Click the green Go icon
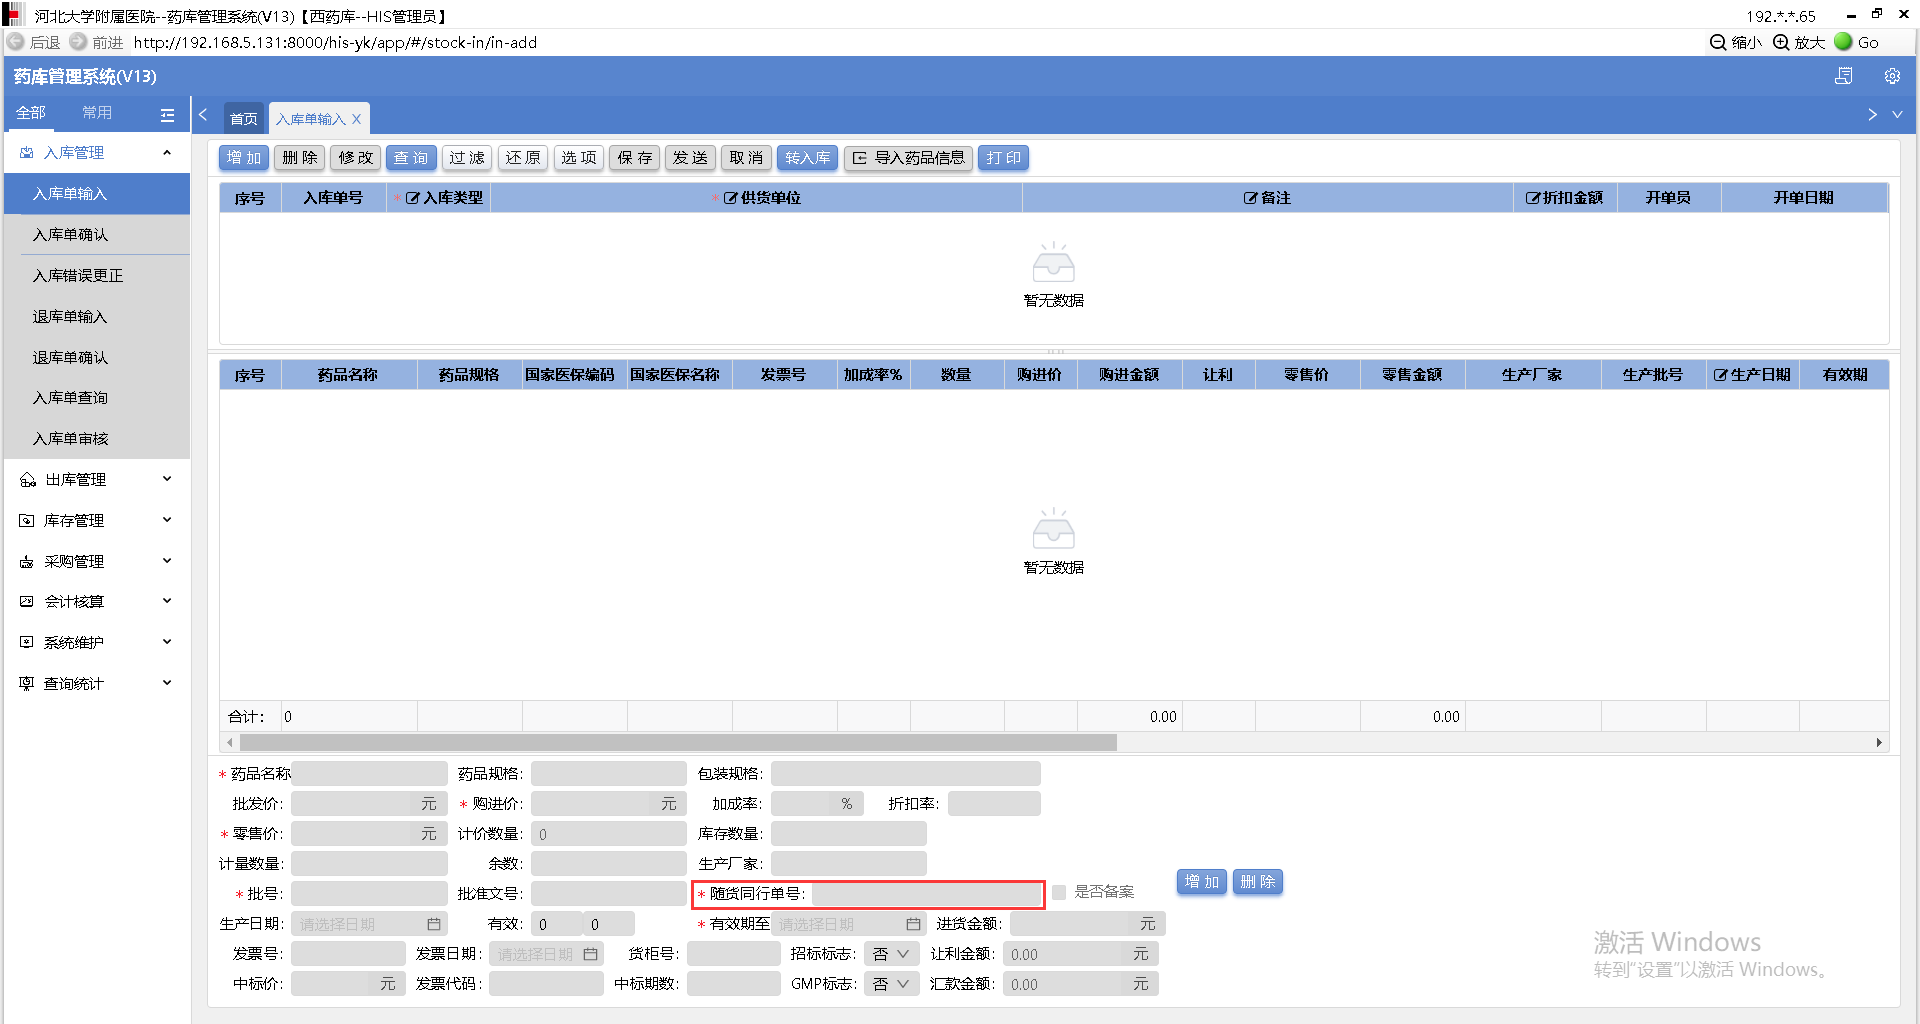Image resolution: width=1920 pixels, height=1024 pixels. [1843, 42]
